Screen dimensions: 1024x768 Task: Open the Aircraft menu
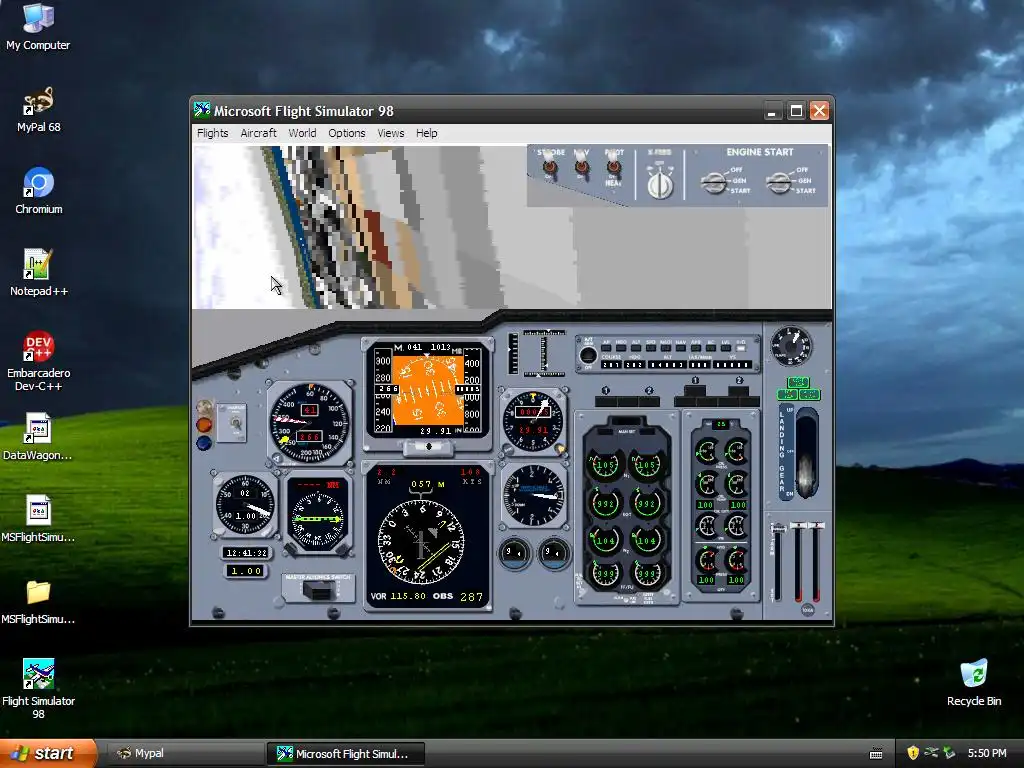point(259,133)
